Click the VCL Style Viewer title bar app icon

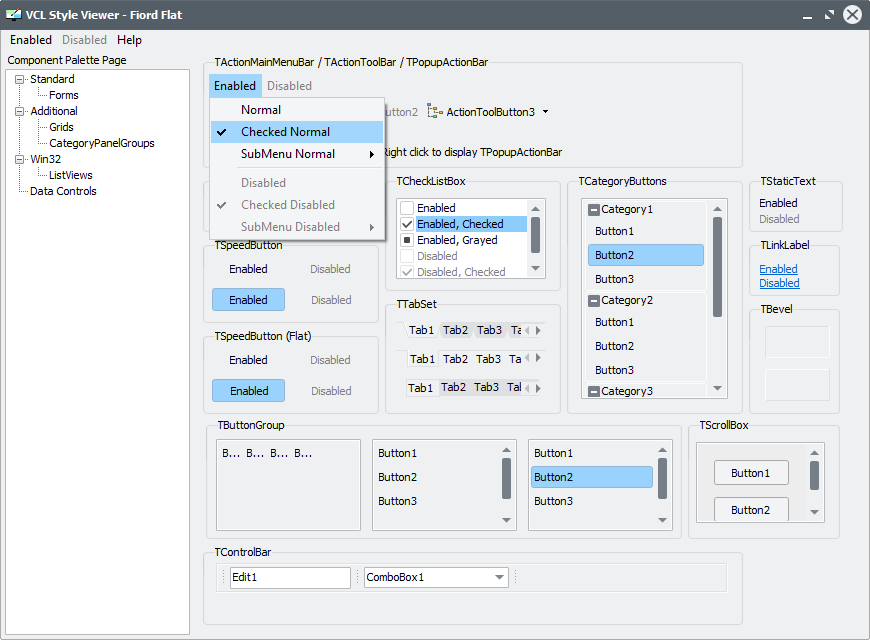point(13,15)
